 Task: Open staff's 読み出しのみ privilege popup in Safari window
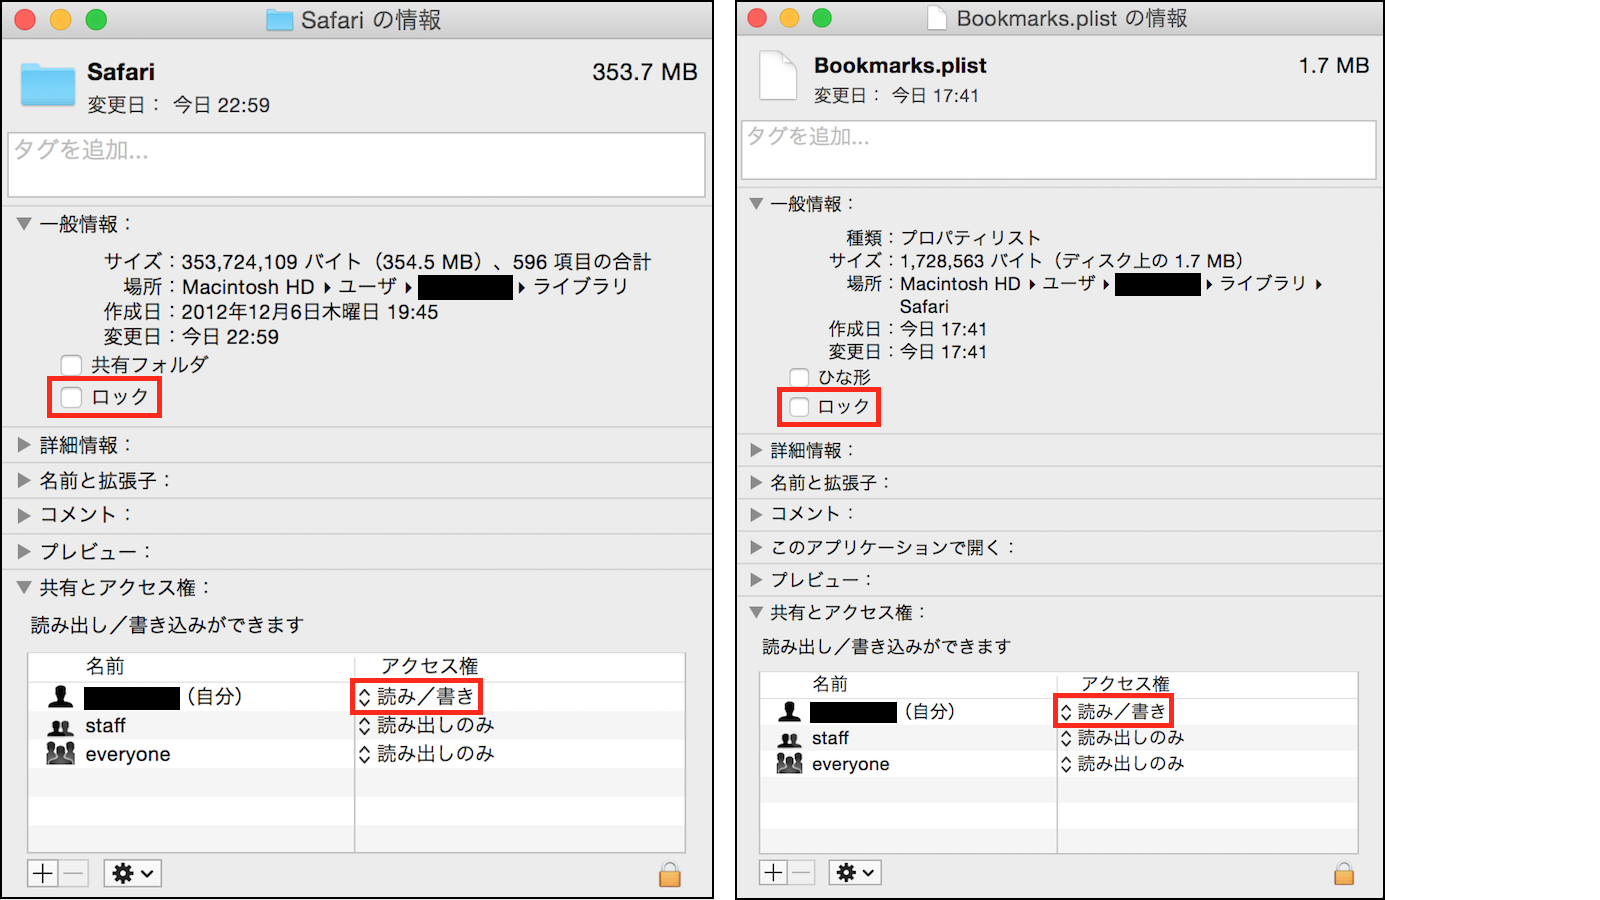[x=426, y=725]
